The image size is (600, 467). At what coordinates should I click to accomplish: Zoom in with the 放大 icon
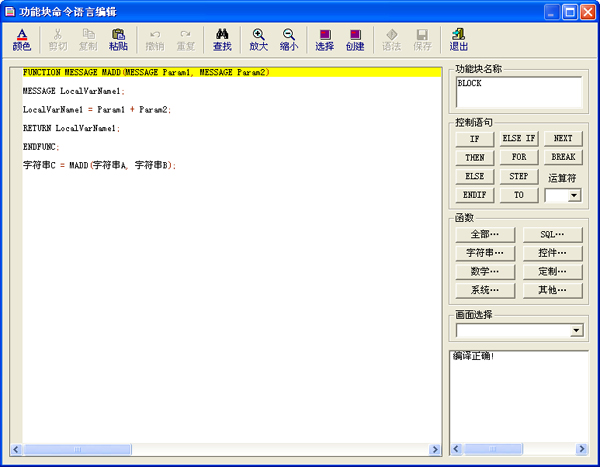tap(259, 40)
